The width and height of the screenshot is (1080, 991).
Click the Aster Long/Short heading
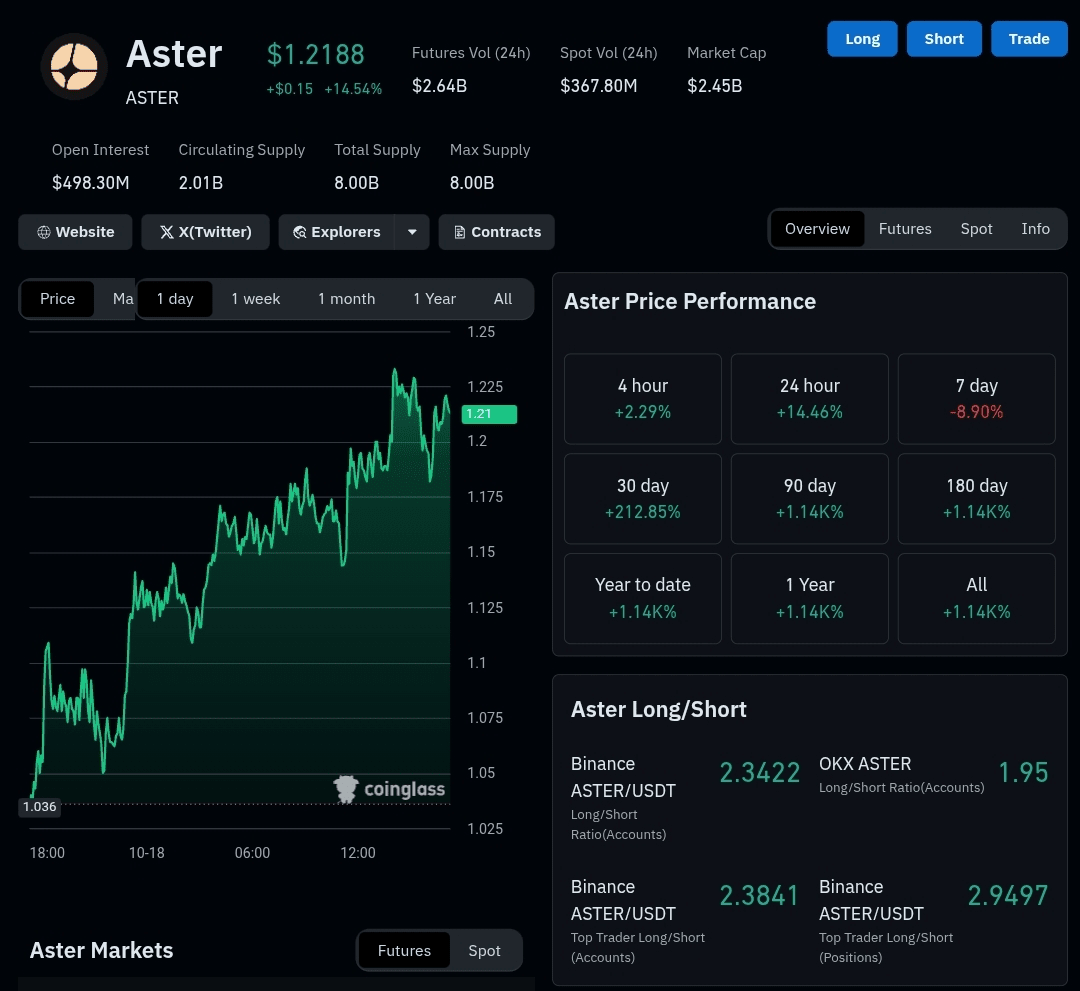(658, 709)
